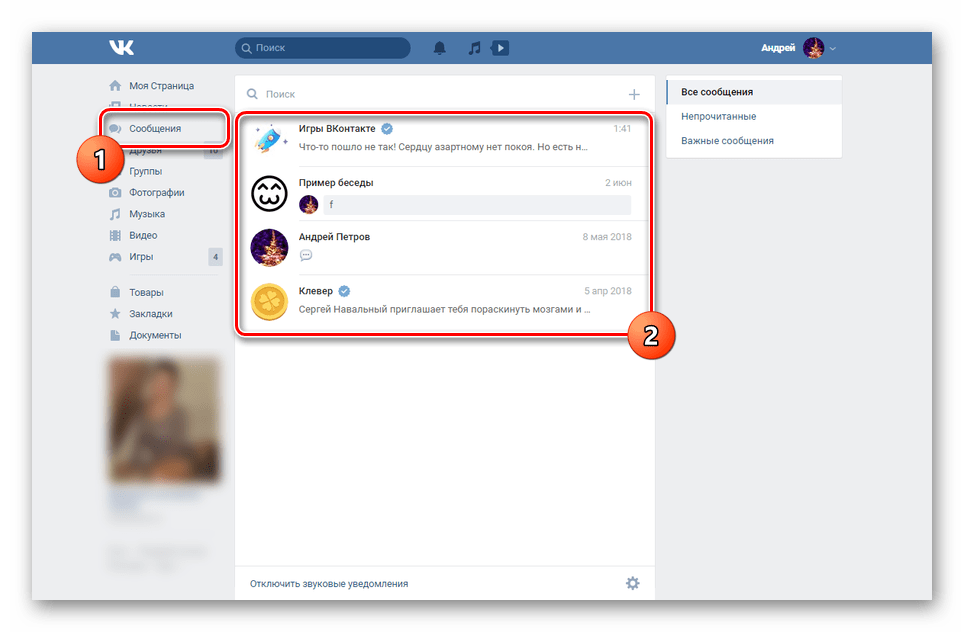Image resolution: width=964 pixels, height=632 pixels.
Task: Select the Все сообщения filter
Action: 754,92
